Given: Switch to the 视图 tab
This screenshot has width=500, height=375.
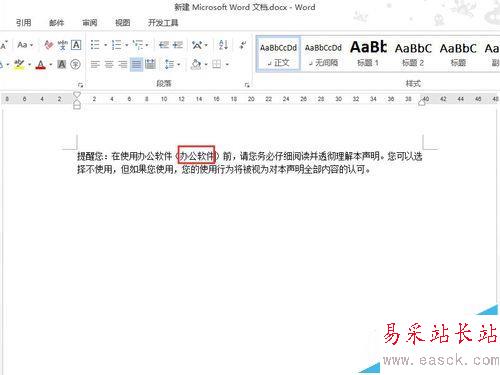Looking at the screenshot, I should pyautogui.click(x=122, y=23).
